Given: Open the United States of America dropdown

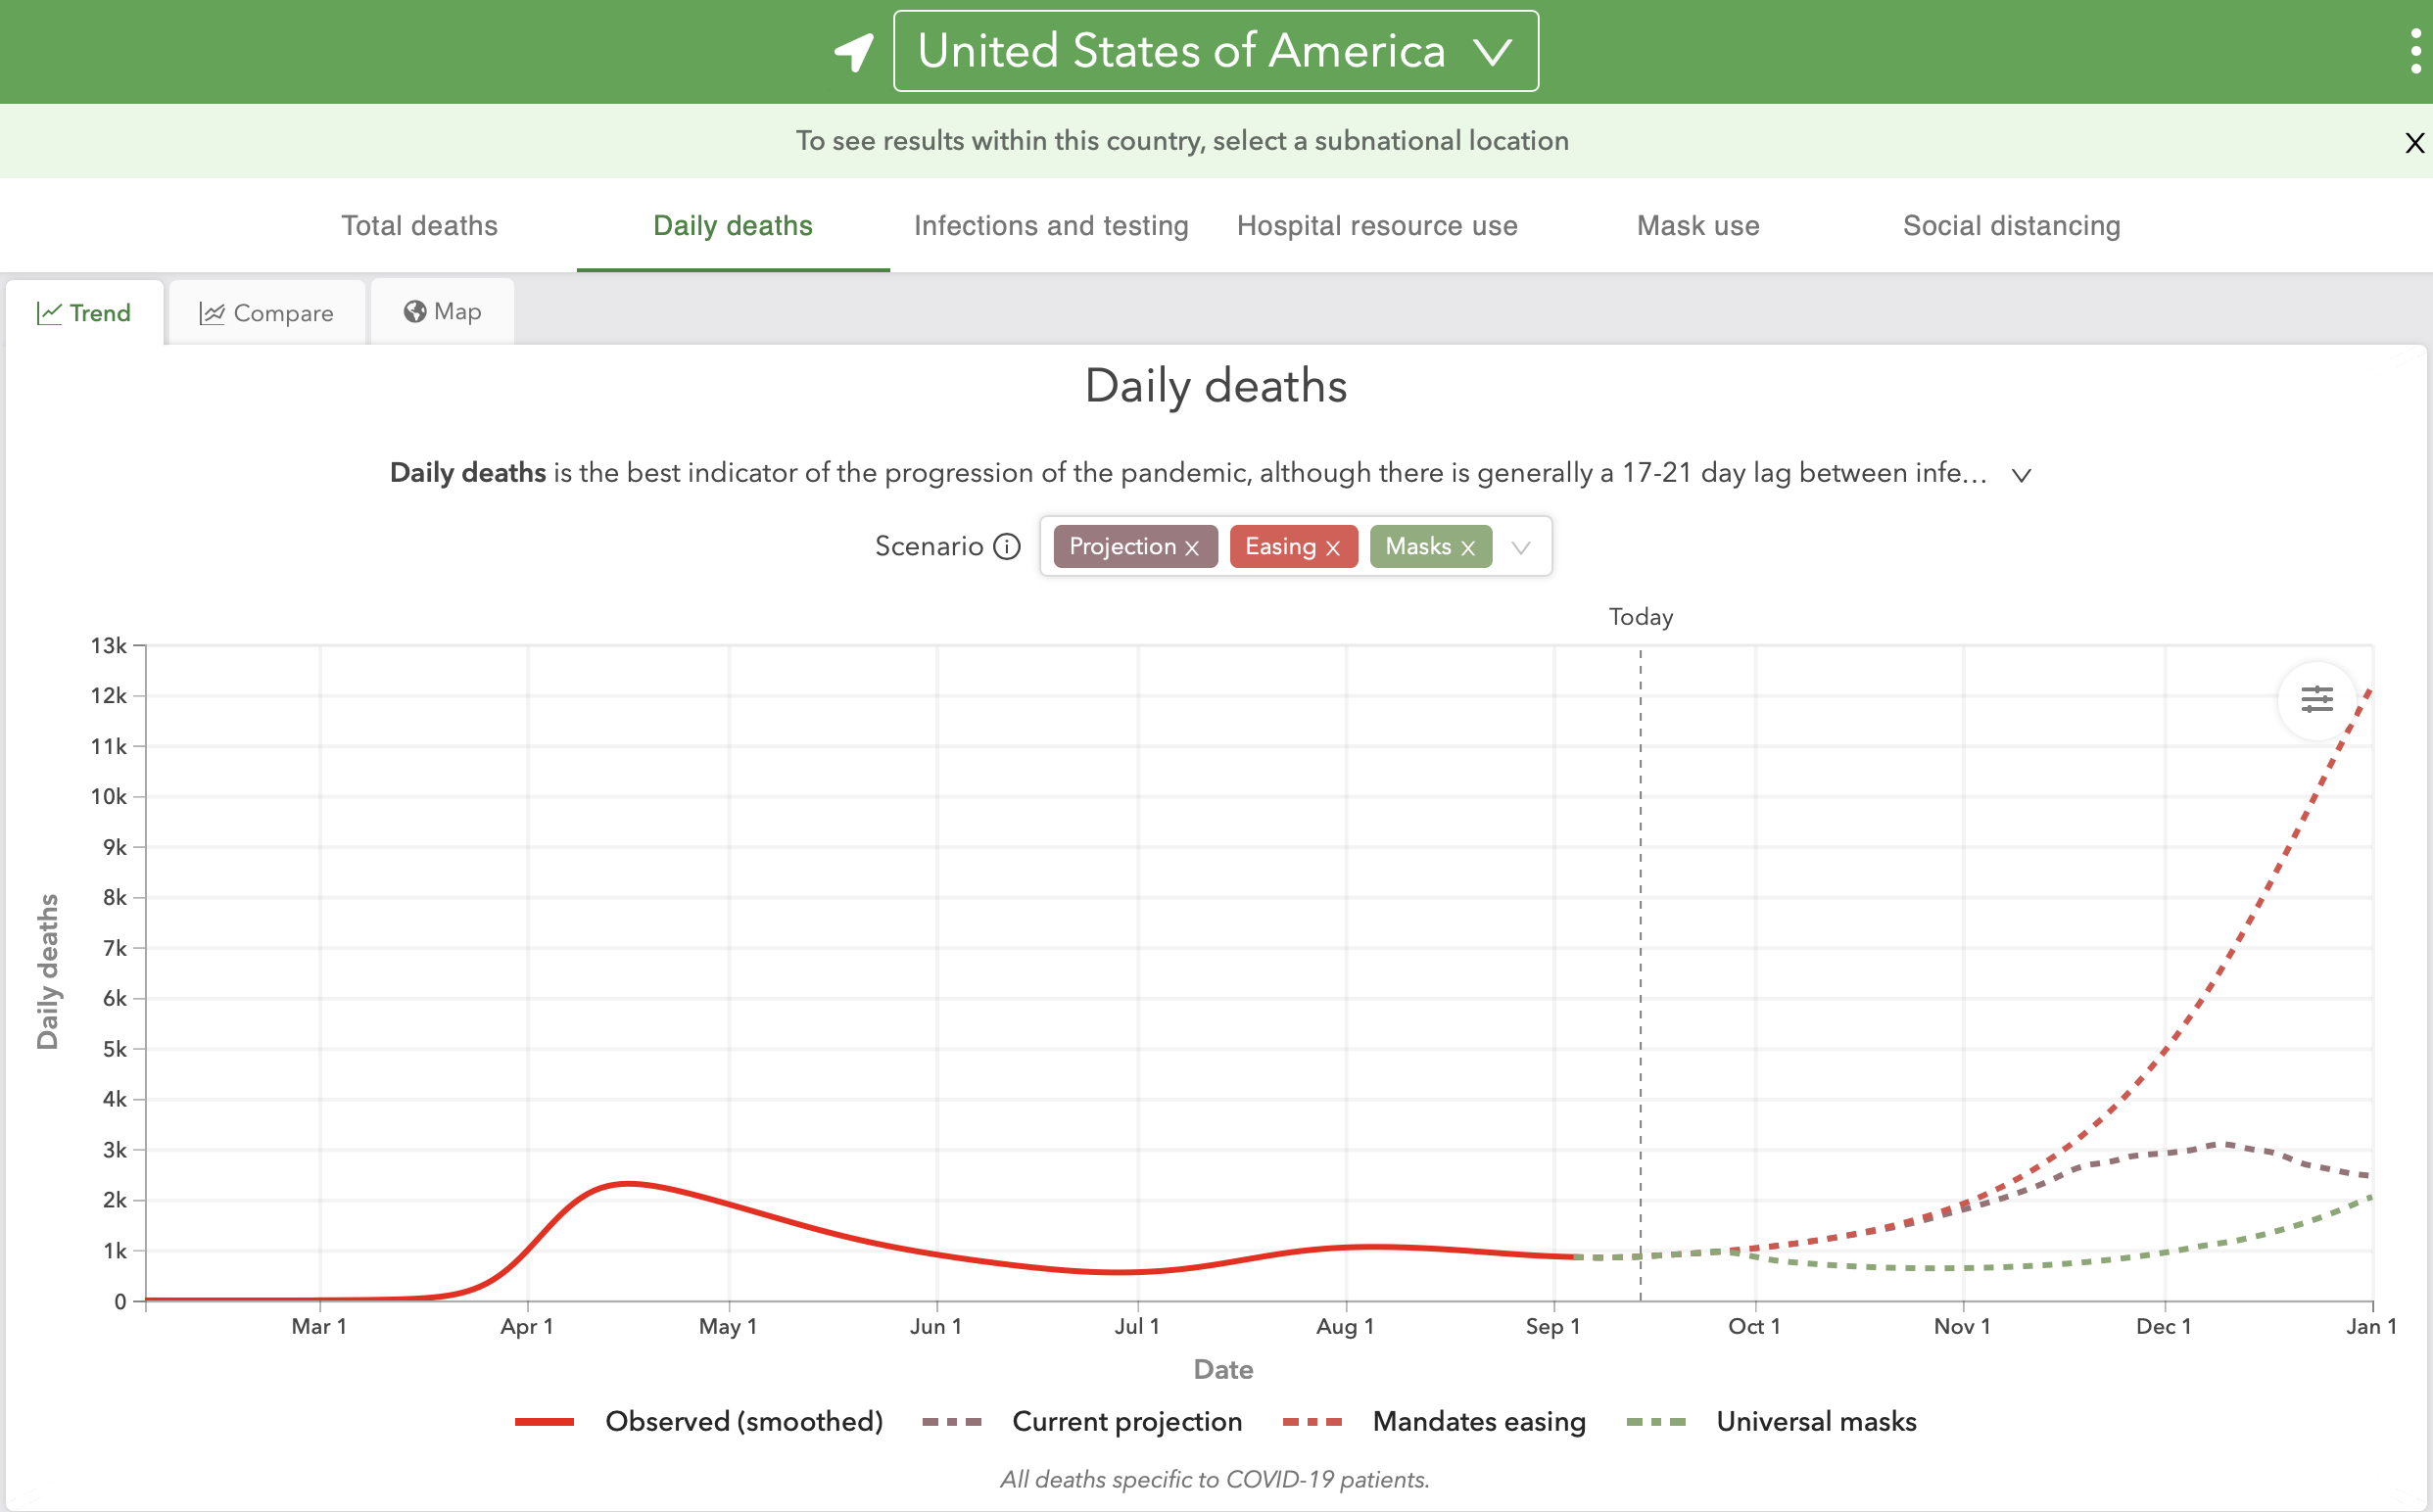Looking at the screenshot, I should click(x=1215, y=51).
